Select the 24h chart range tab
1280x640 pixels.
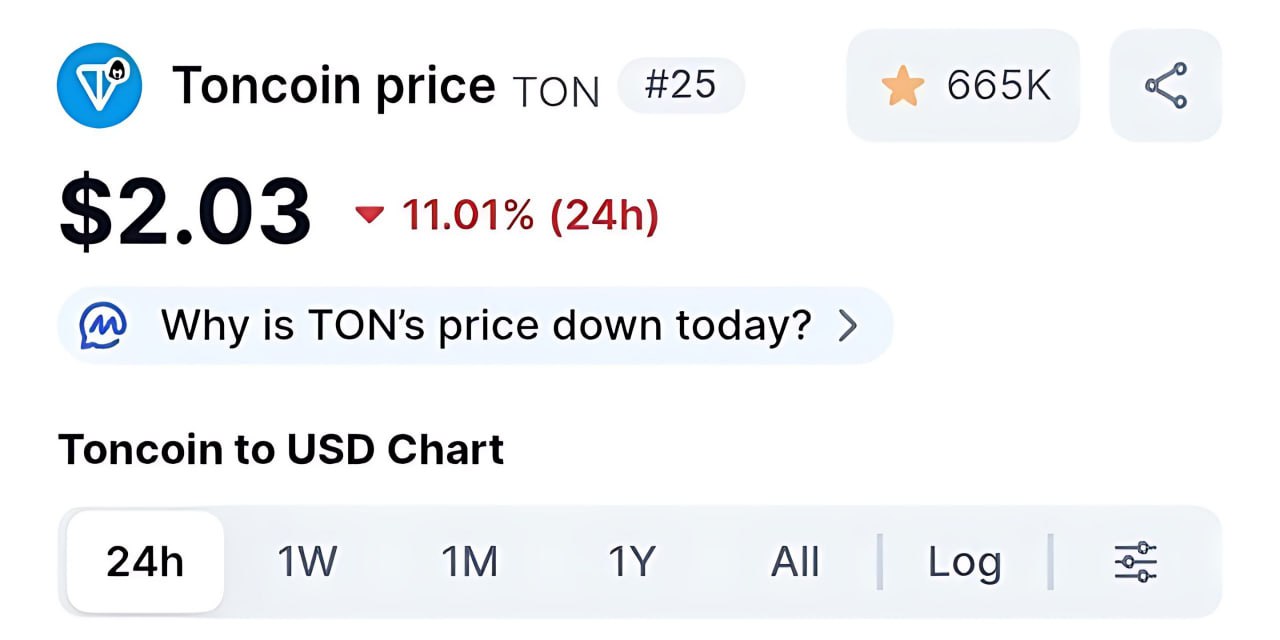pos(145,562)
